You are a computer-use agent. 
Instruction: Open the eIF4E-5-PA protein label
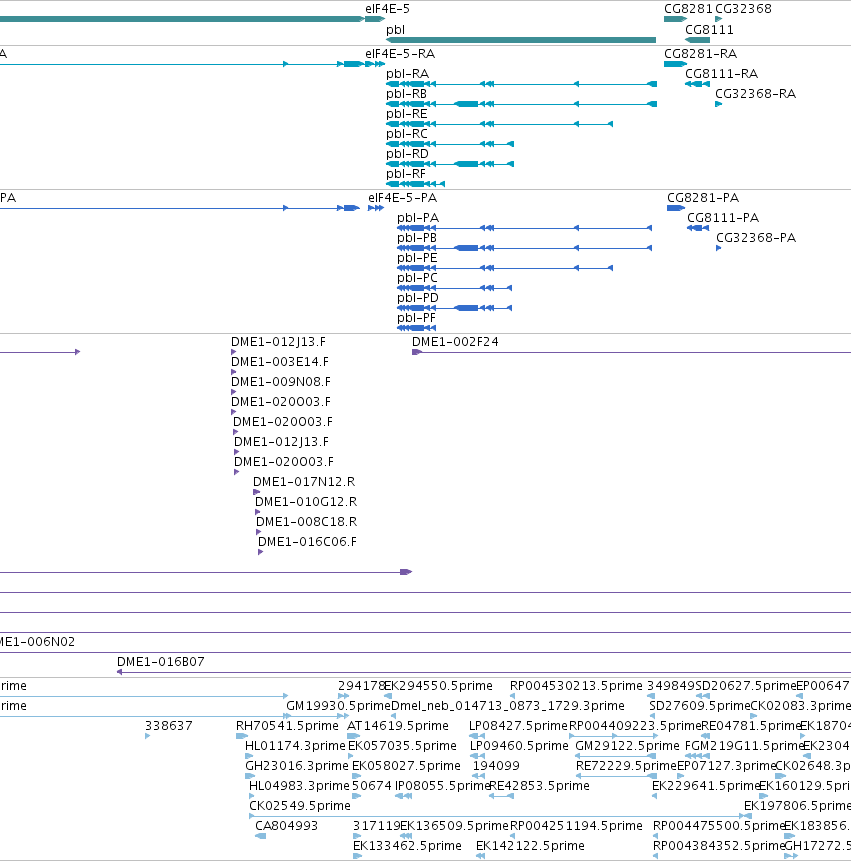pyautogui.click(x=402, y=198)
